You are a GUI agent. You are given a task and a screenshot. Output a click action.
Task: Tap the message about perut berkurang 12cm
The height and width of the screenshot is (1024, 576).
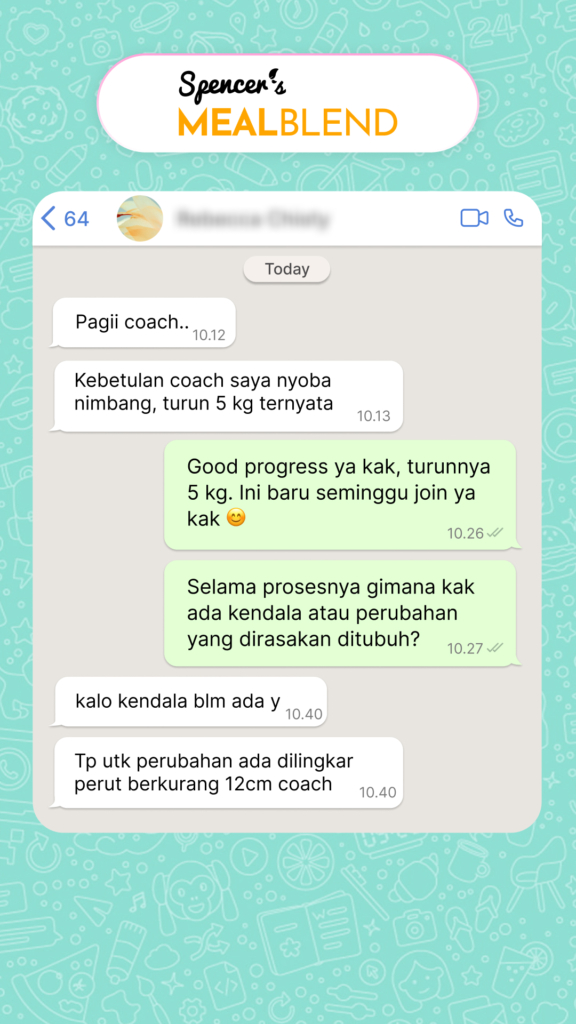[x=228, y=773]
